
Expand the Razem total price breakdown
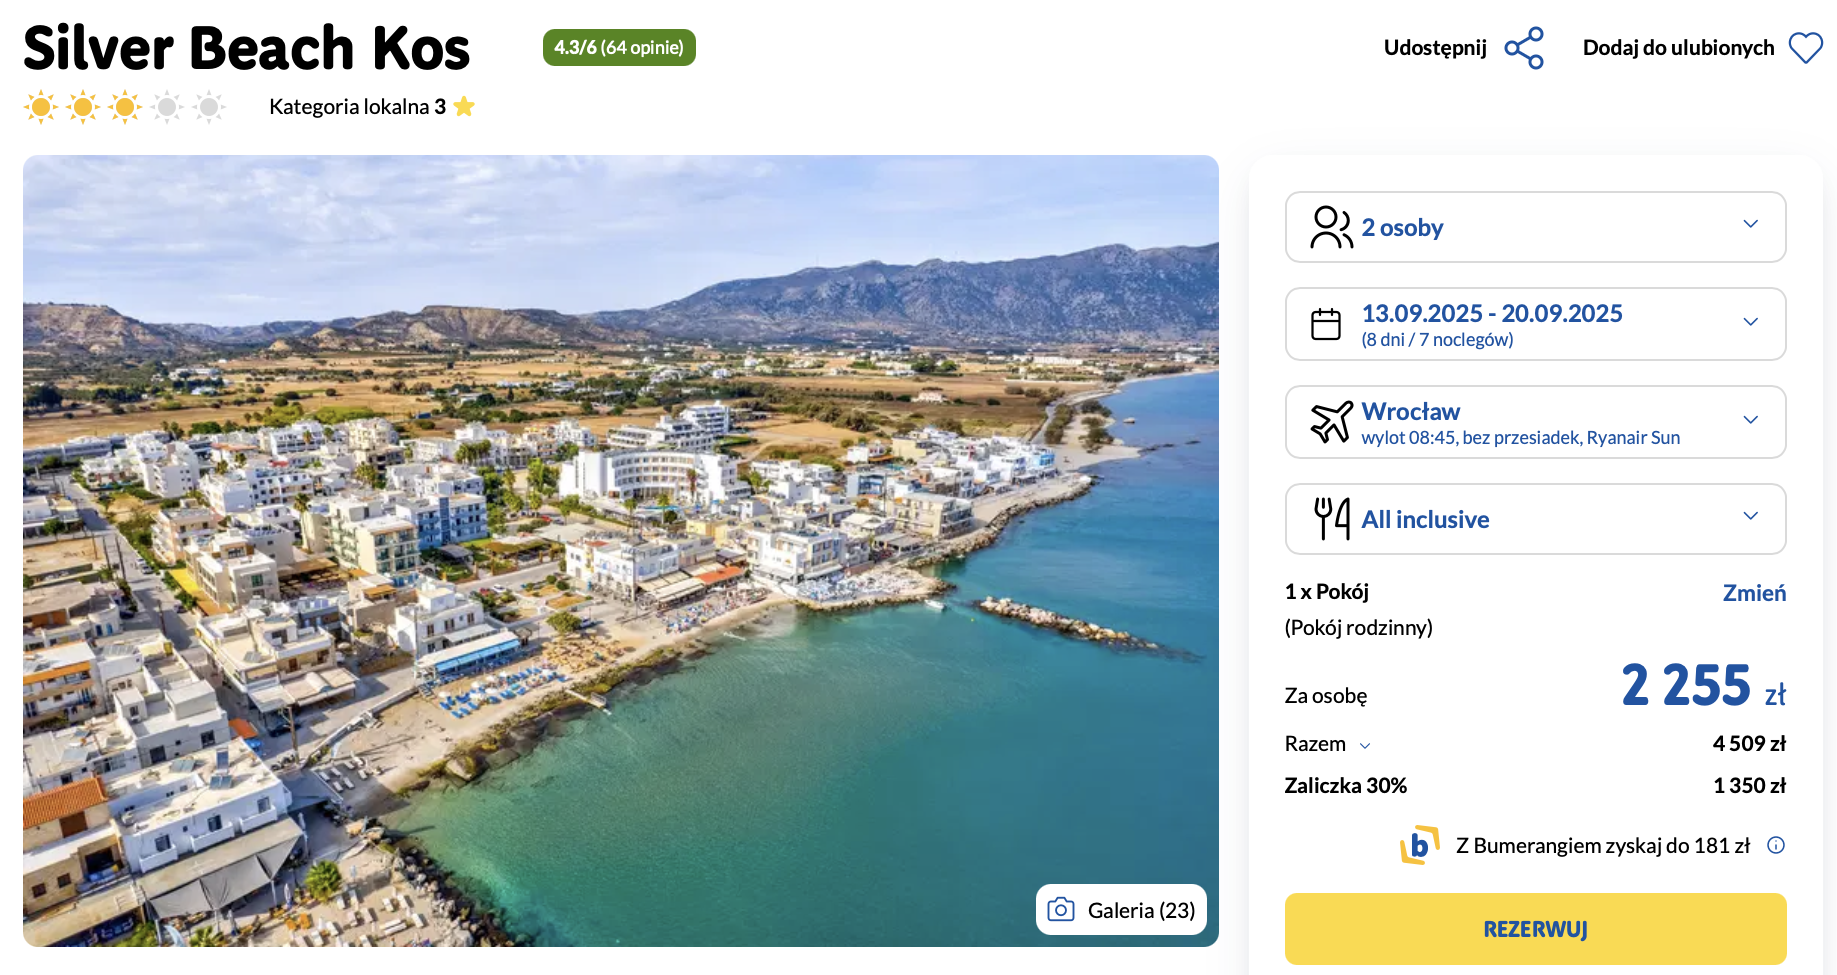click(1365, 746)
